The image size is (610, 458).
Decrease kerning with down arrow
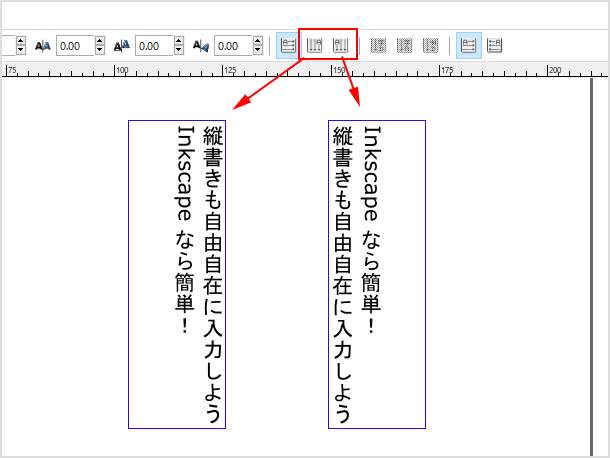coord(258,51)
